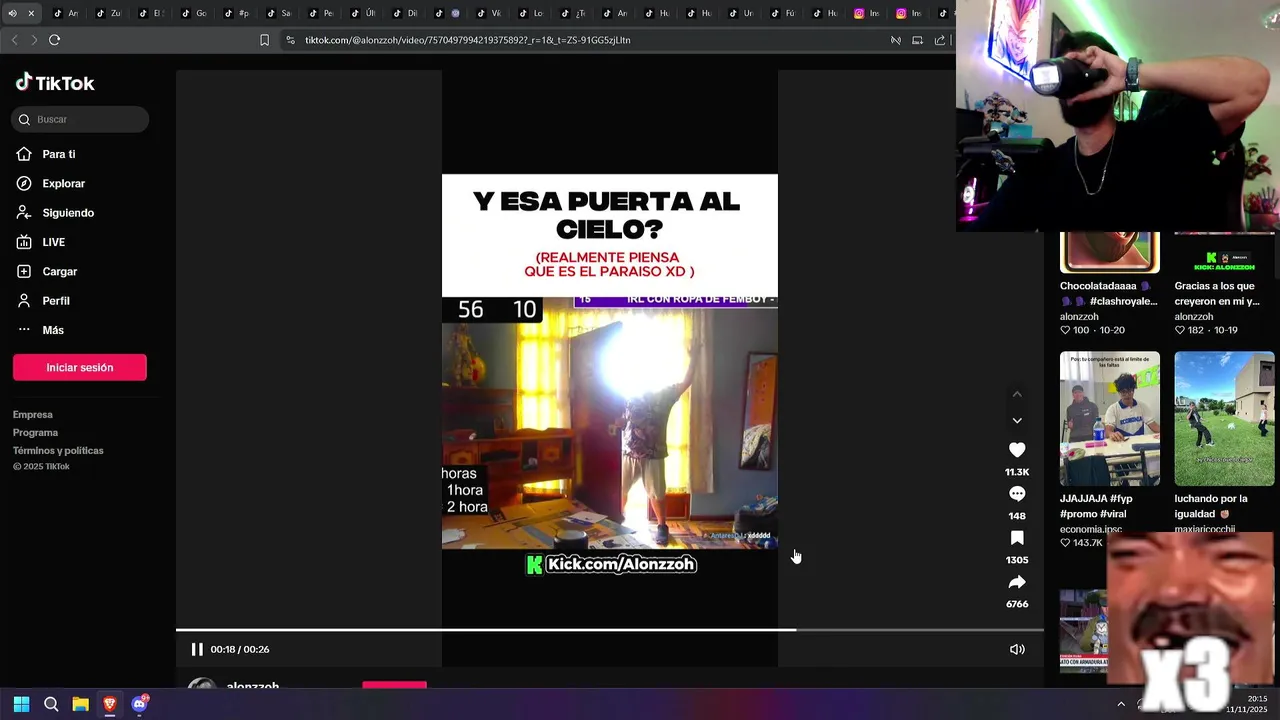The image size is (1280, 720).
Task: Click browser forward arrow
Action: pos(34,40)
